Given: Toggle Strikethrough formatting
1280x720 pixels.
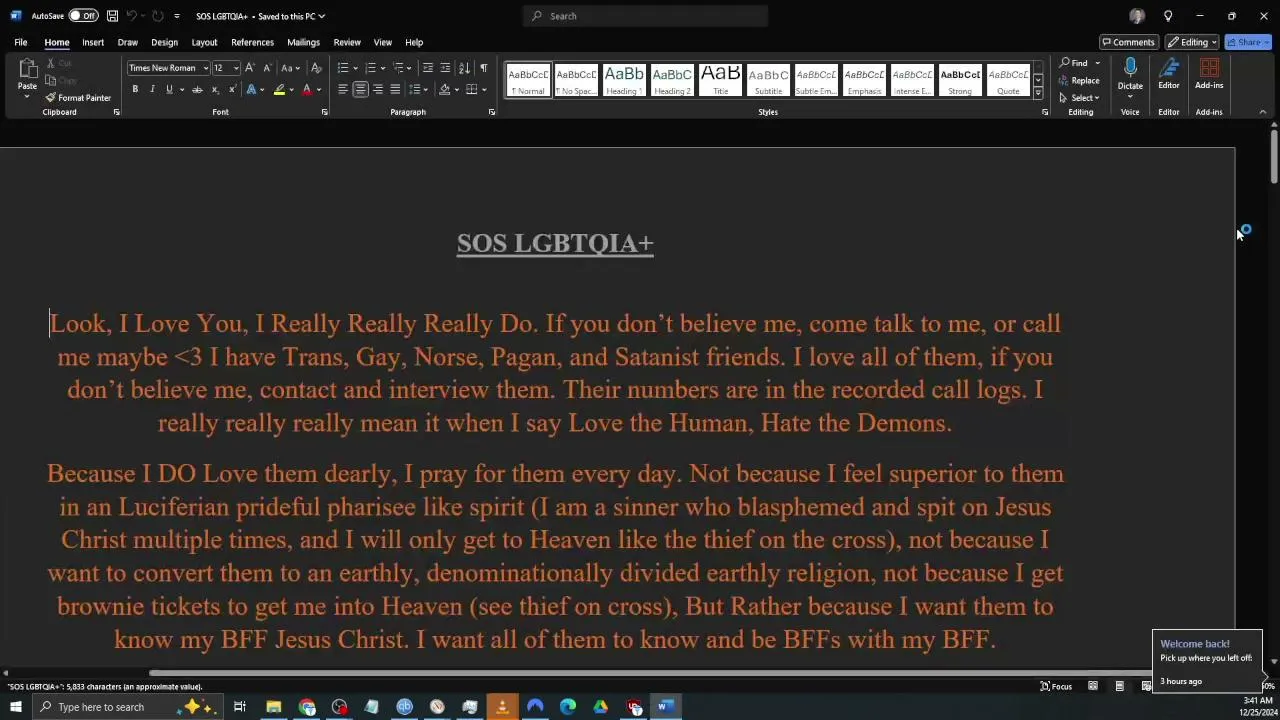Looking at the screenshot, I should tap(197, 90).
